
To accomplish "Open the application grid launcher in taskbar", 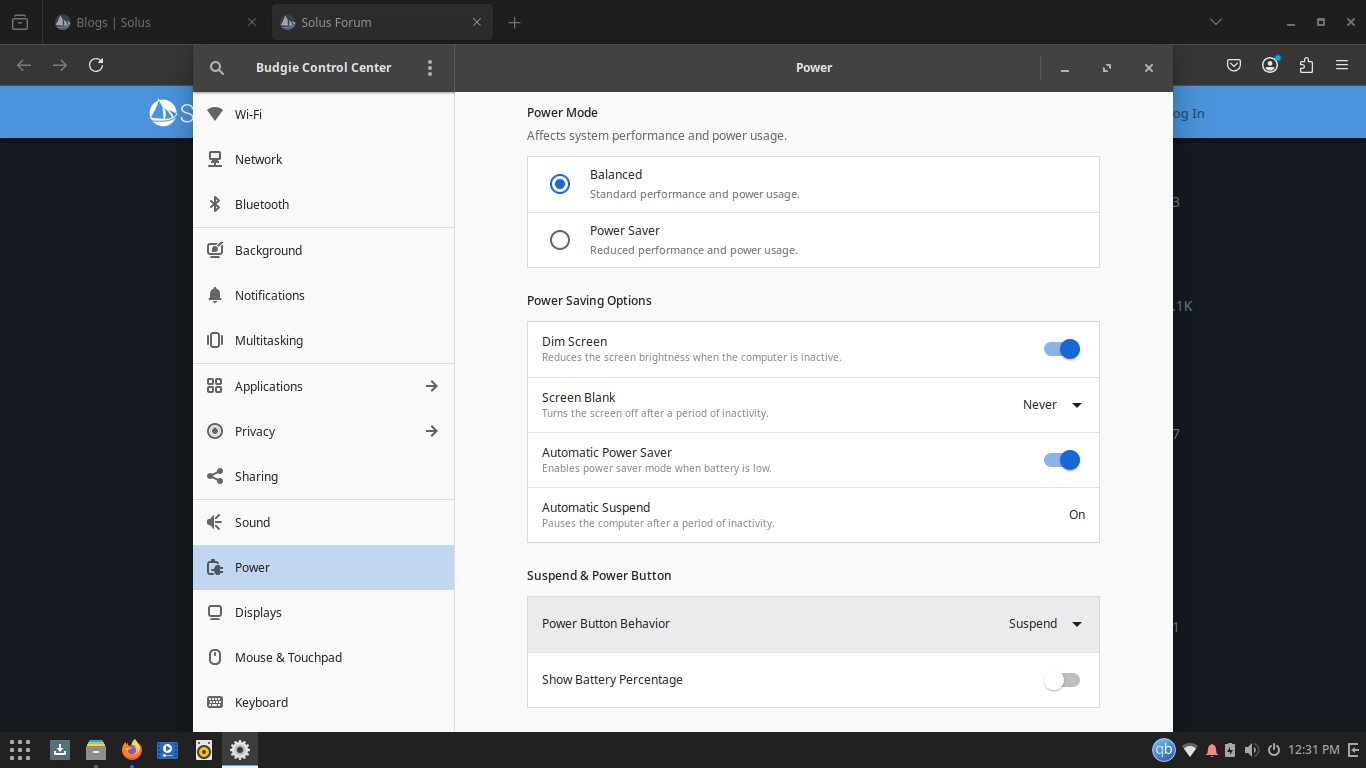I will pyautogui.click(x=20, y=750).
